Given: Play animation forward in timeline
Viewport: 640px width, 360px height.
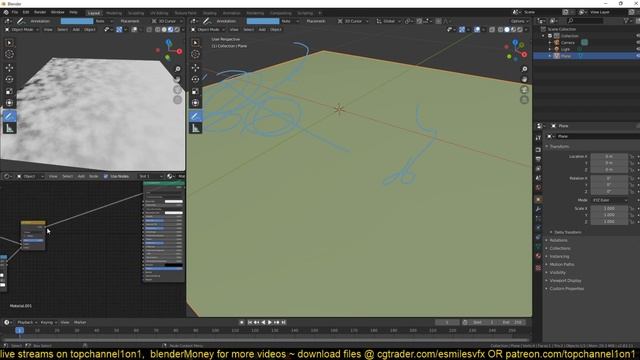Looking at the screenshot, I should (x=270, y=322).
